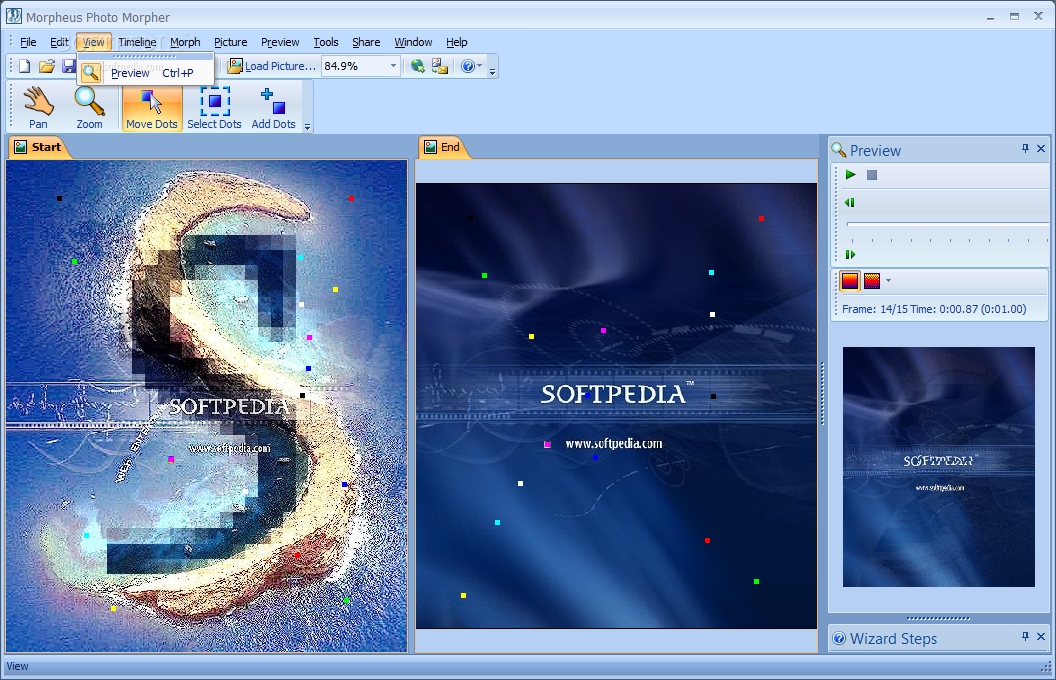Click the Morpheus app icon in title bar
The width and height of the screenshot is (1056, 680).
pyautogui.click(x=13, y=15)
